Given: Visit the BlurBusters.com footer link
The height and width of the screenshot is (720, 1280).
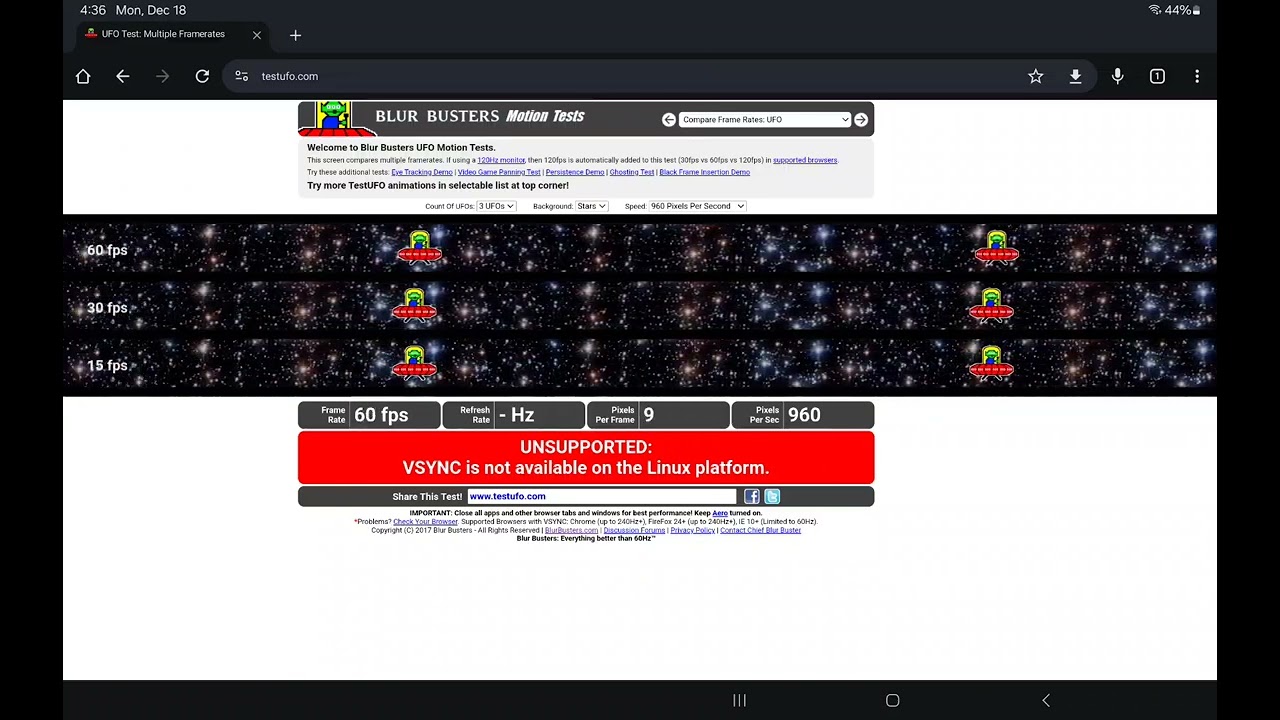Looking at the screenshot, I should [571, 530].
